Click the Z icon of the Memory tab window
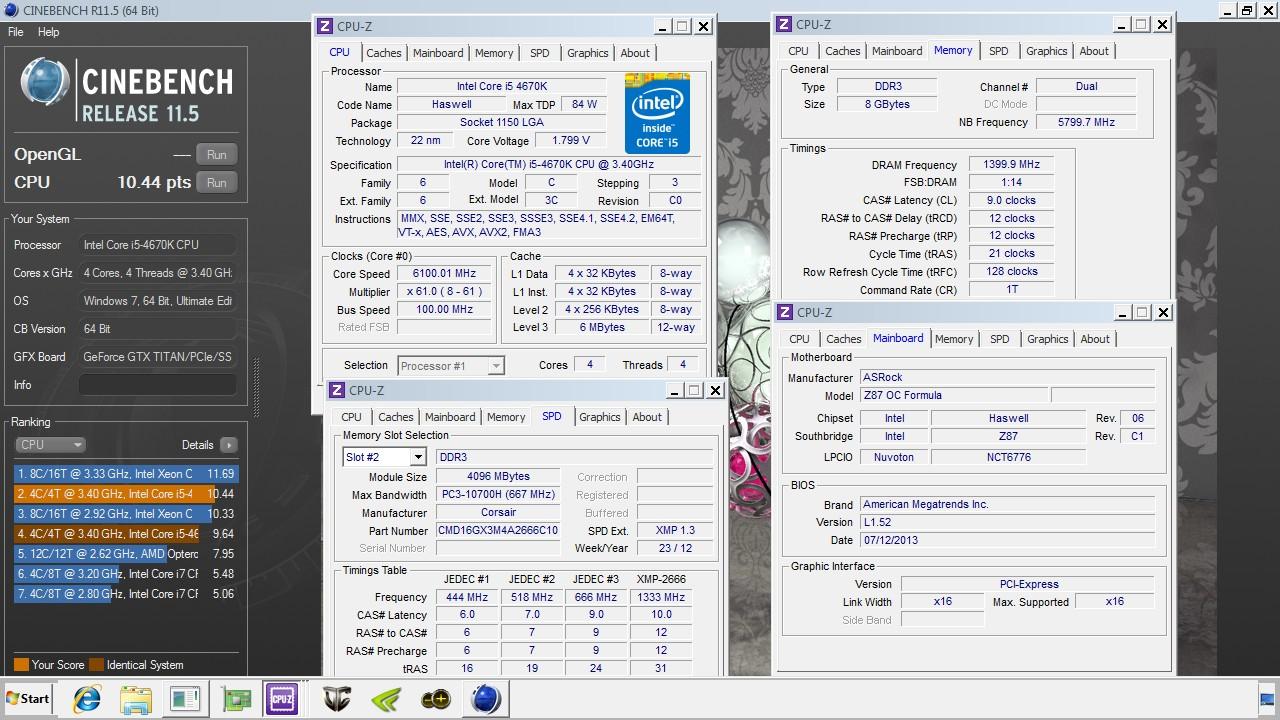The width and height of the screenshot is (1280, 720). click(x=785, y=25)
